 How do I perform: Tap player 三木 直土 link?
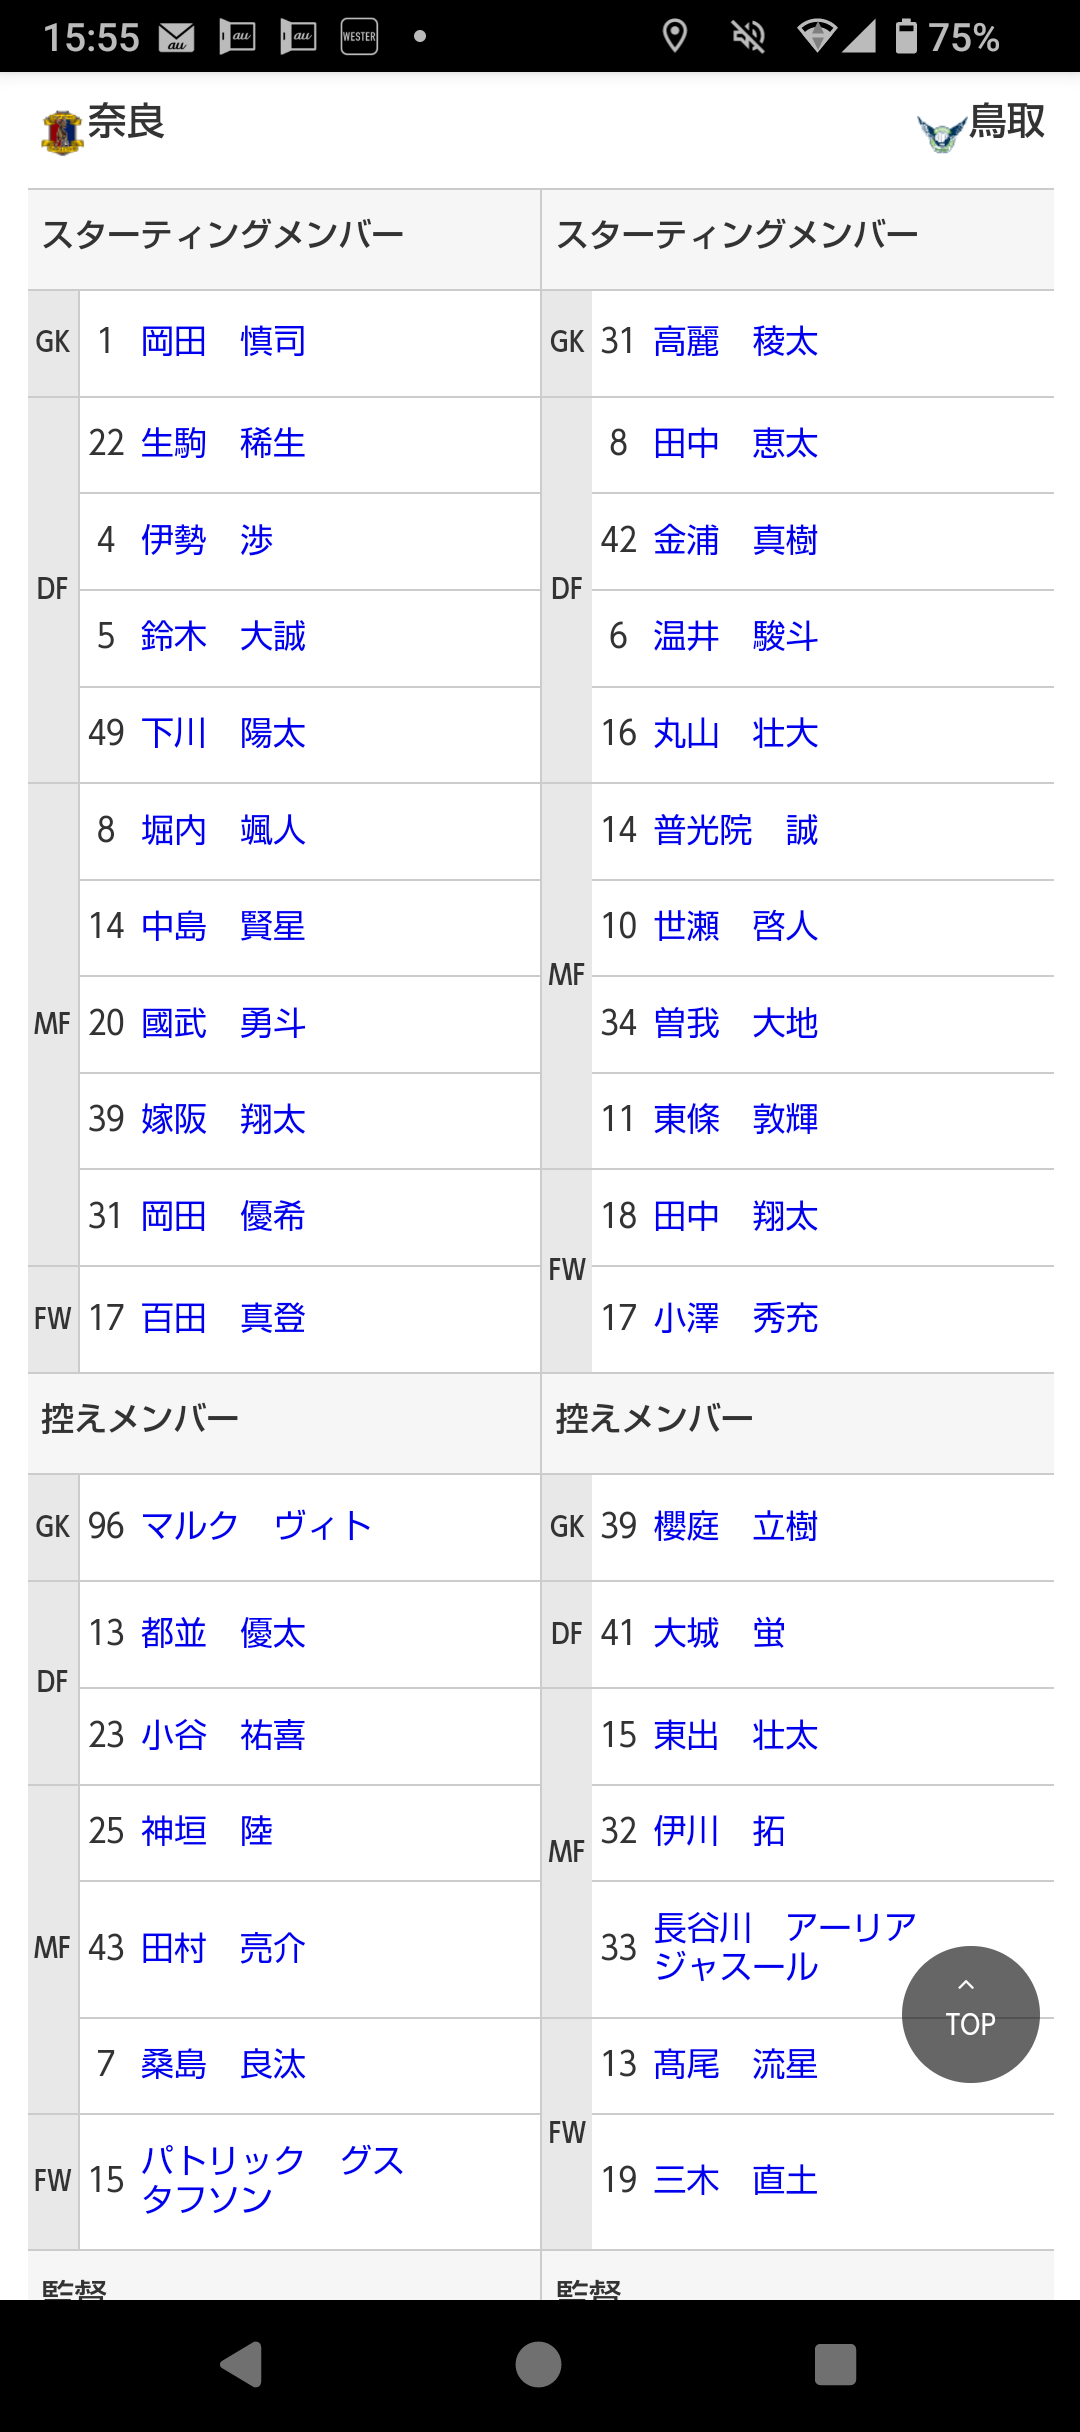click(x=735, y=2180)
